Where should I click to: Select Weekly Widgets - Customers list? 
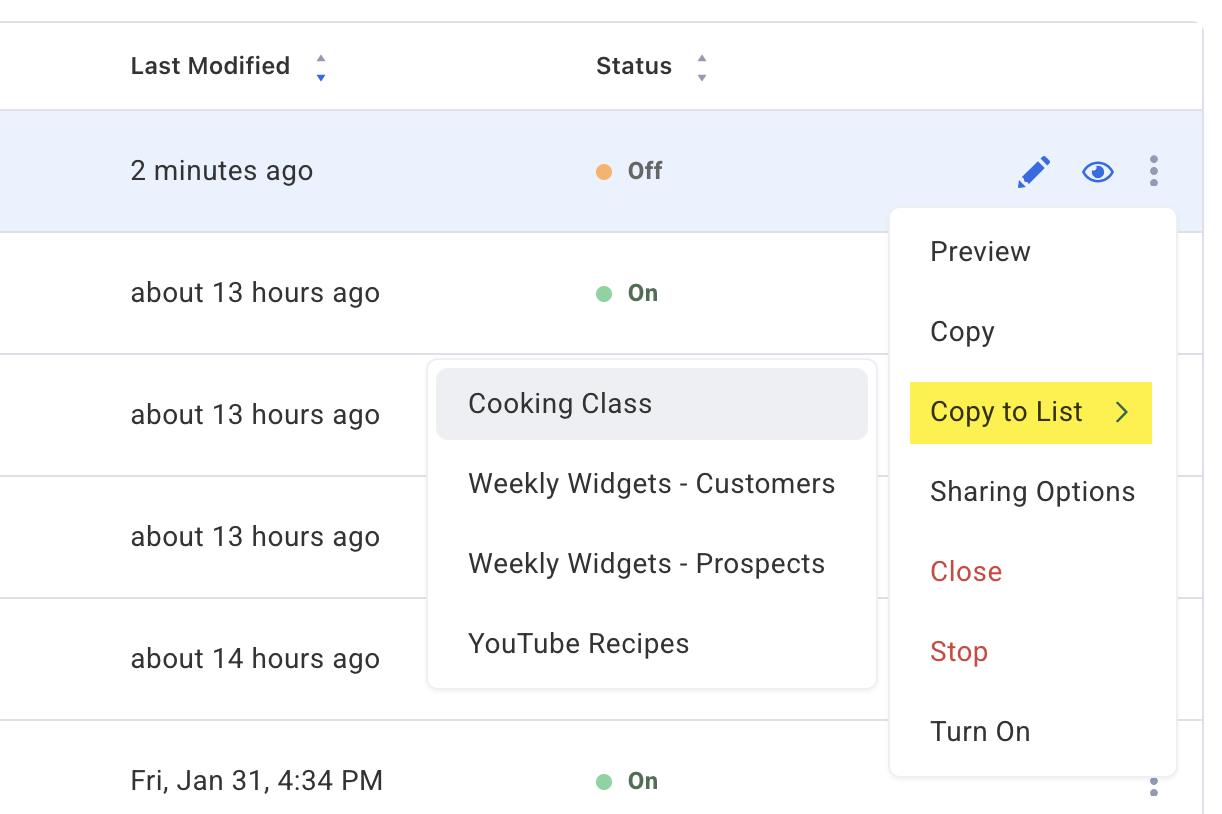[x=651, y=484]
